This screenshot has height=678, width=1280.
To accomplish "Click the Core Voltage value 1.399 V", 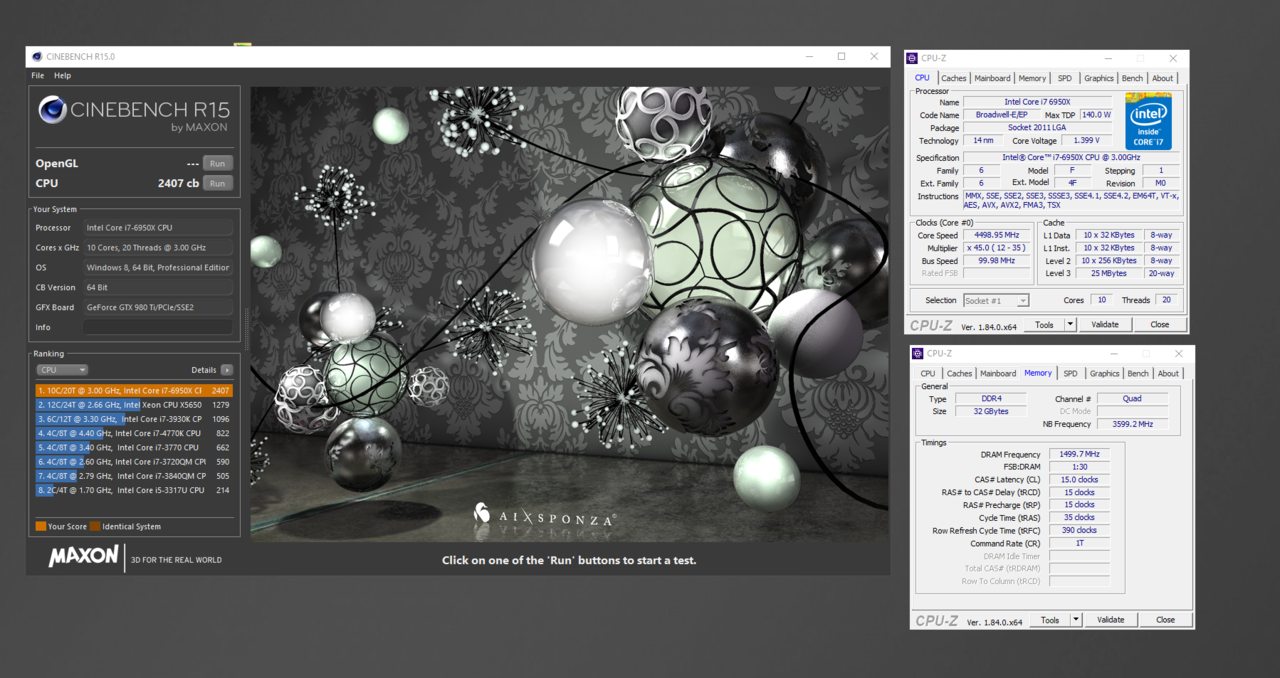I will pos(1086,141).
